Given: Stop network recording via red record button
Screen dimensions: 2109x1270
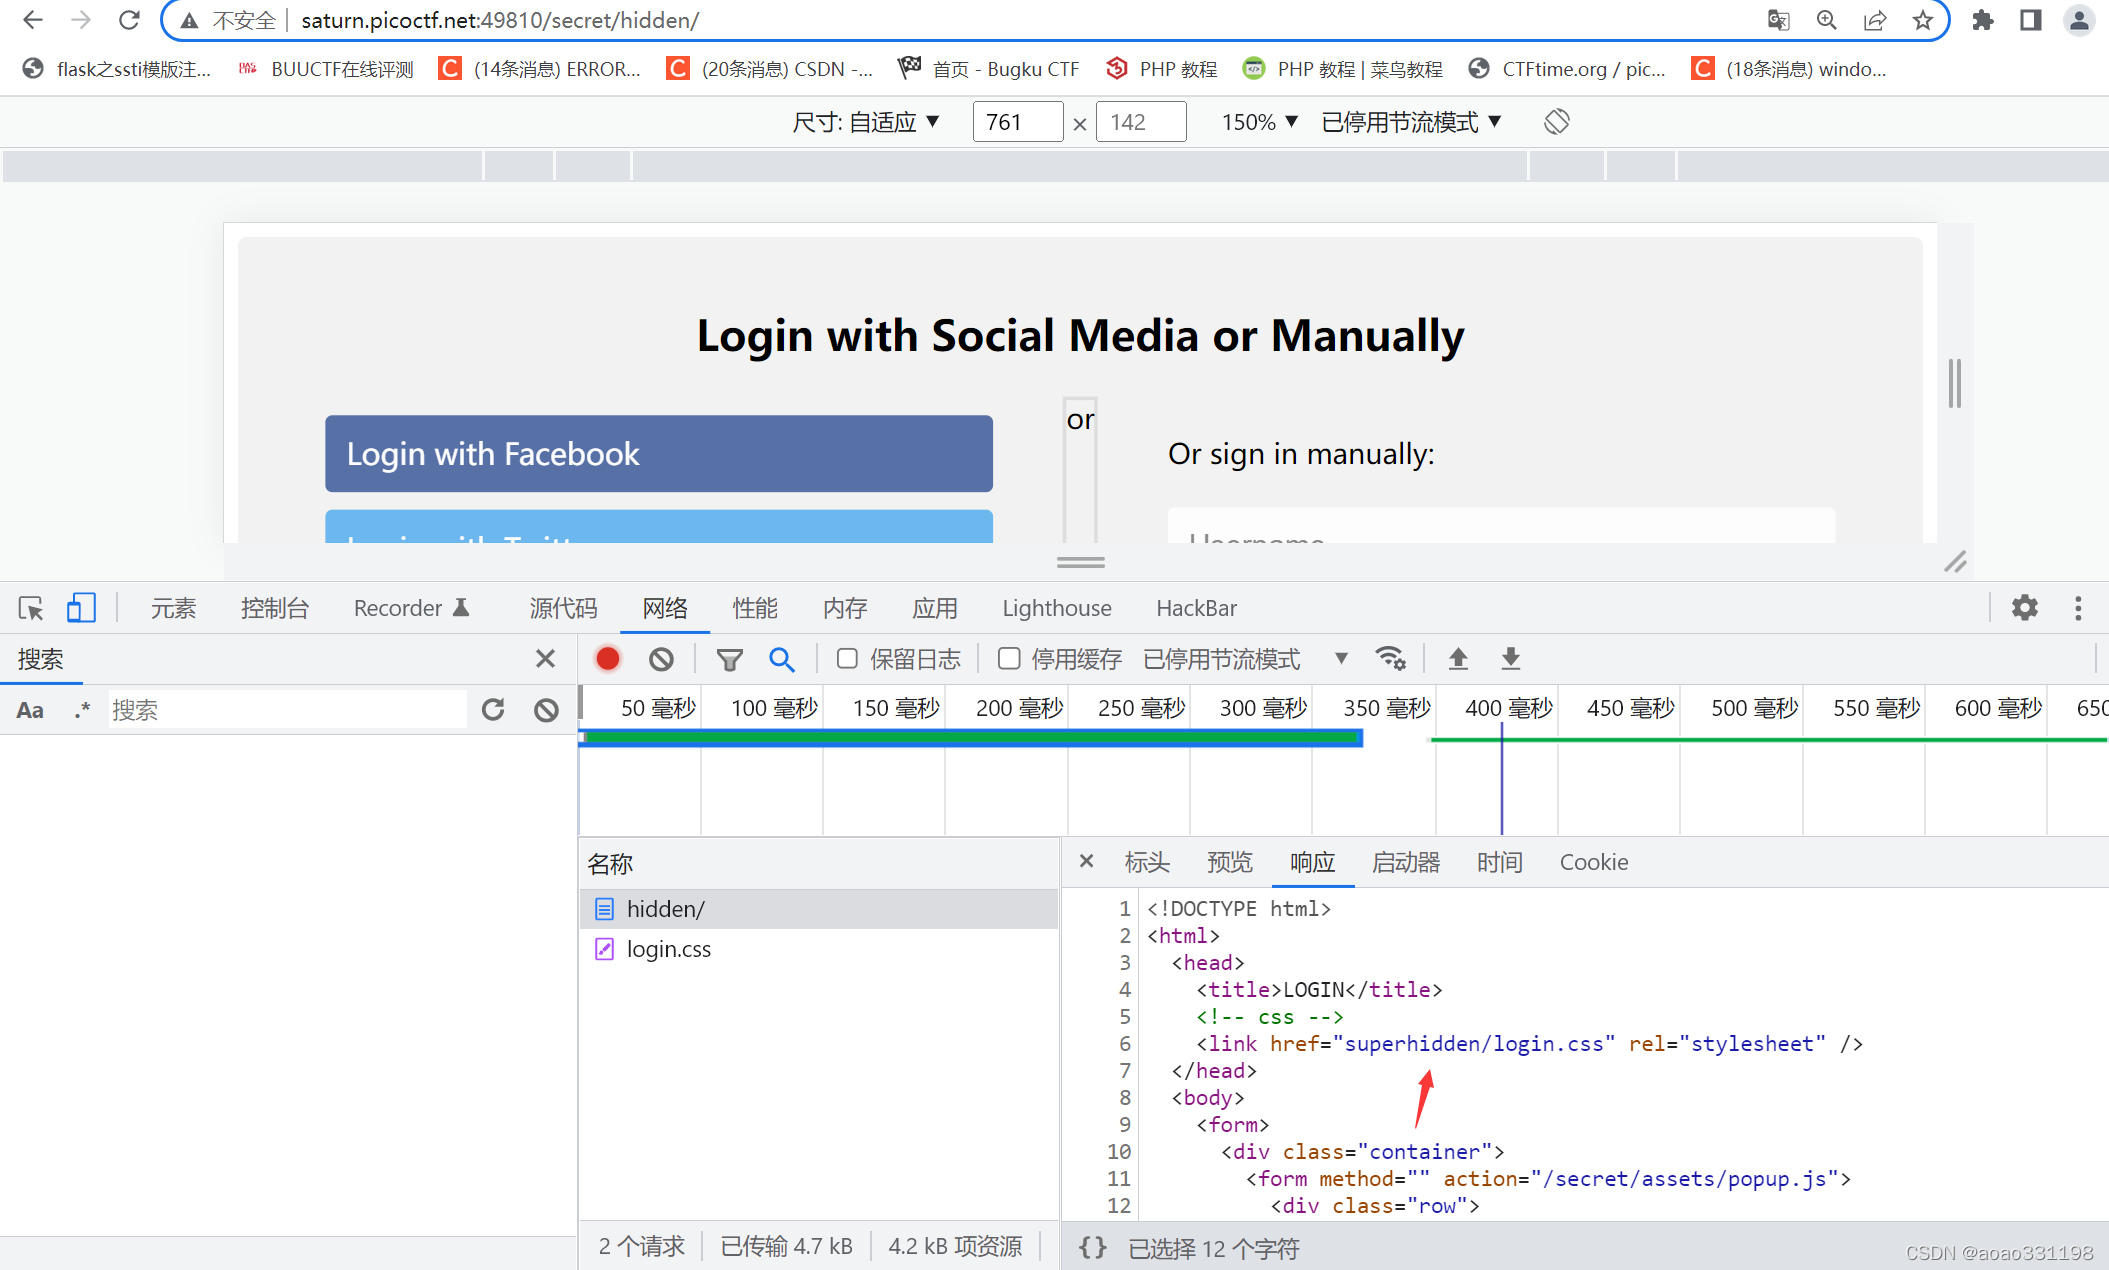Looking at the screenshot, I should 607,658.
